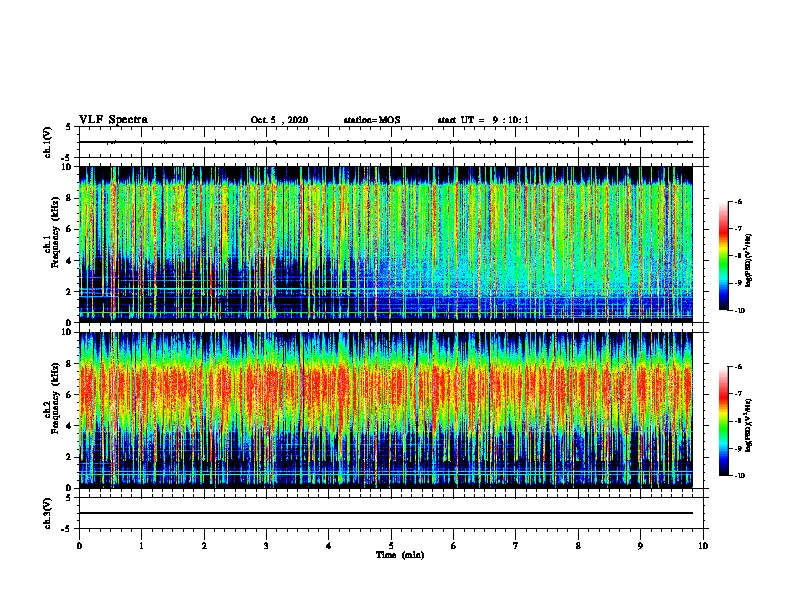Click the time axis tick label '9'
792x612 pixels.
click(x=640, y=546)
